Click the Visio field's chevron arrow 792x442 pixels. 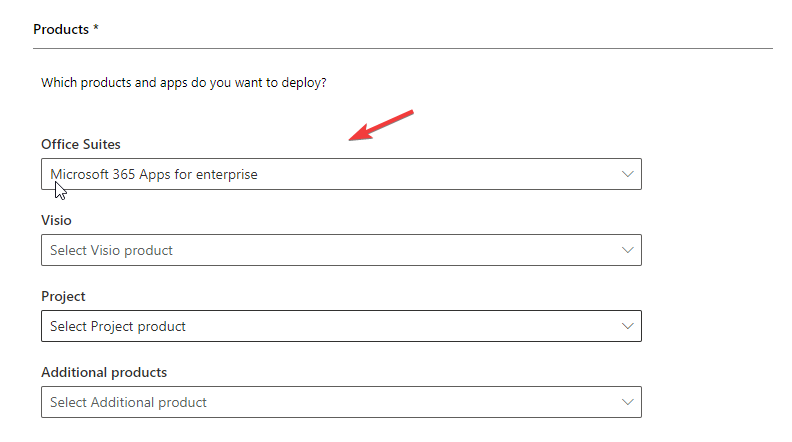(x=628, y=250)
